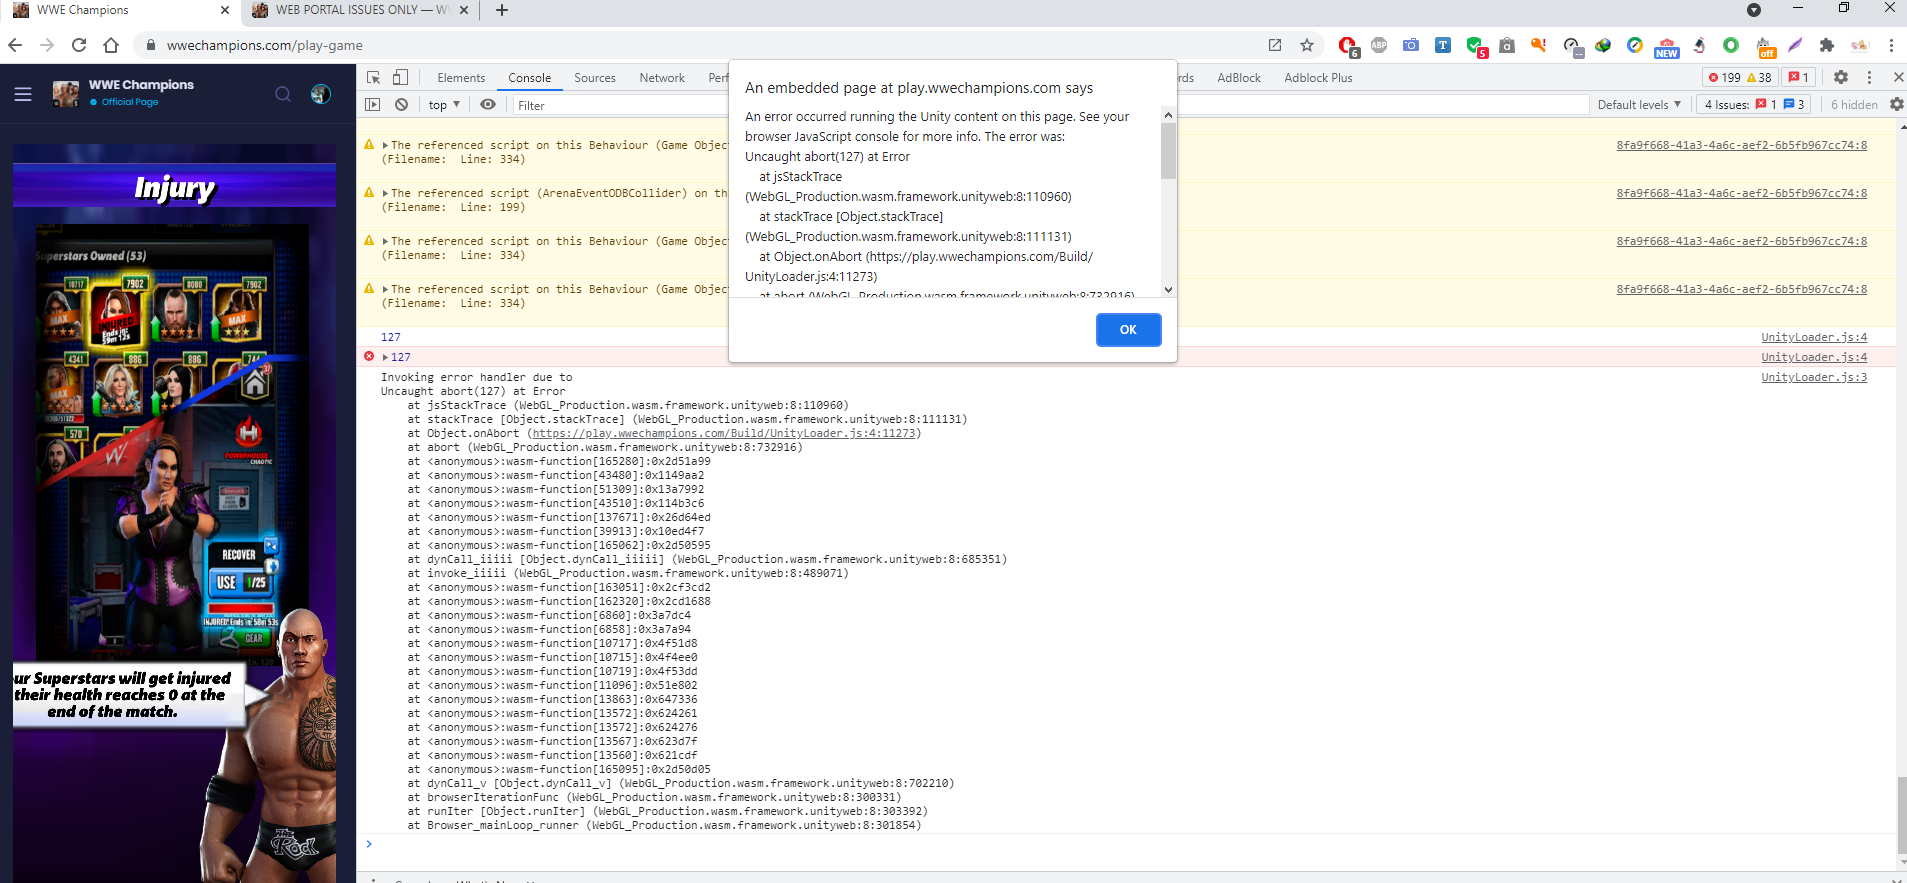1907x883 pixels.
Task: Click the Official Page verified label
Action: tap(129, 102)
